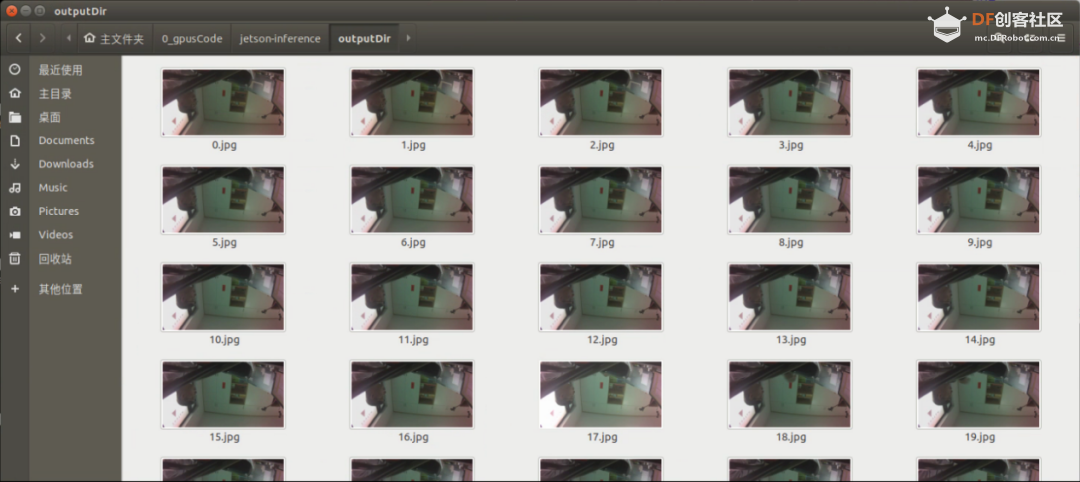Select the 0.jpg thumbnail
Viewport: 1080px width, 482px height.
[223, 102]
